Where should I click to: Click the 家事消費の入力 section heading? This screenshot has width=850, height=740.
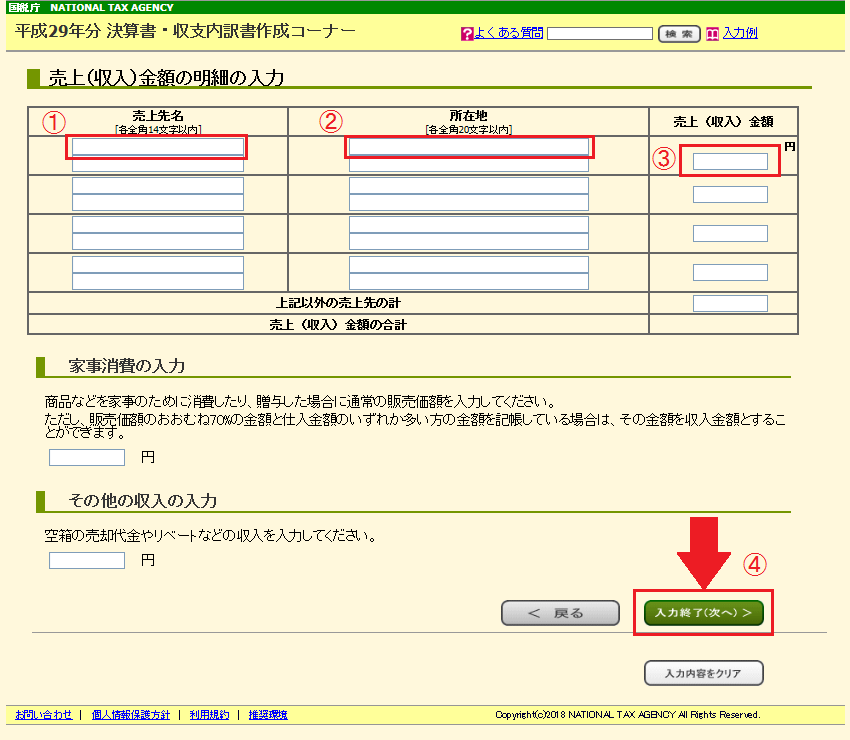pyautogui.click(x=127, y=366)
